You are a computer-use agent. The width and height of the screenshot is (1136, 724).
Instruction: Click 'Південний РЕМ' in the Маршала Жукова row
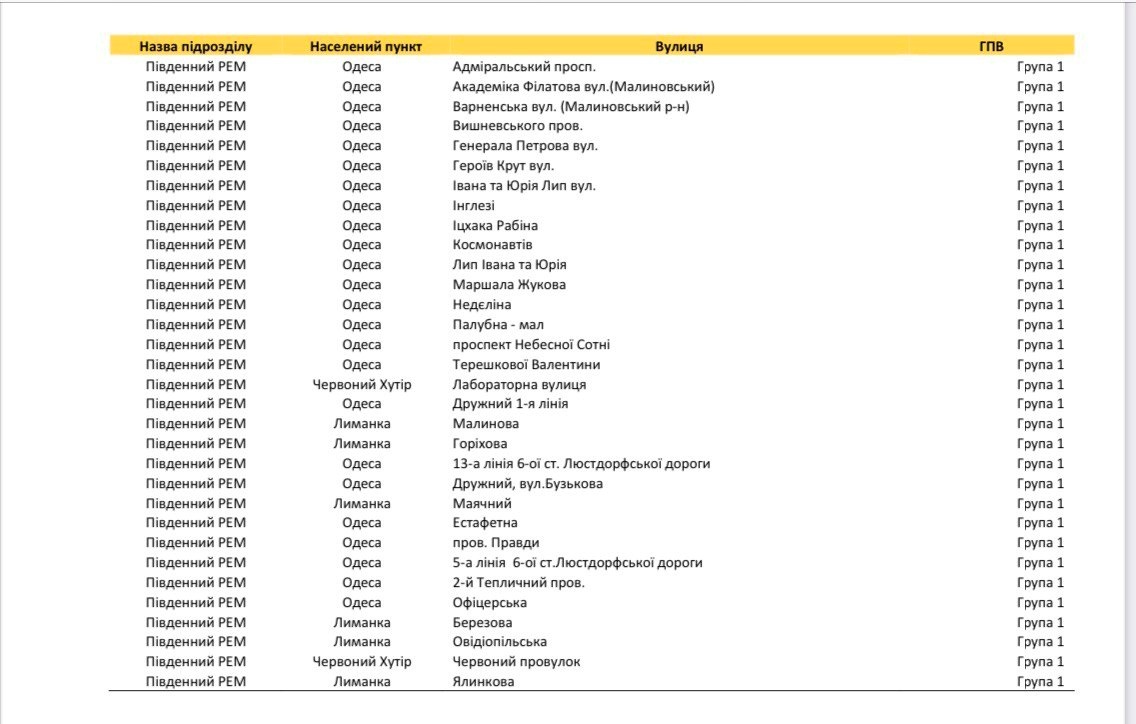coord(196,285)
